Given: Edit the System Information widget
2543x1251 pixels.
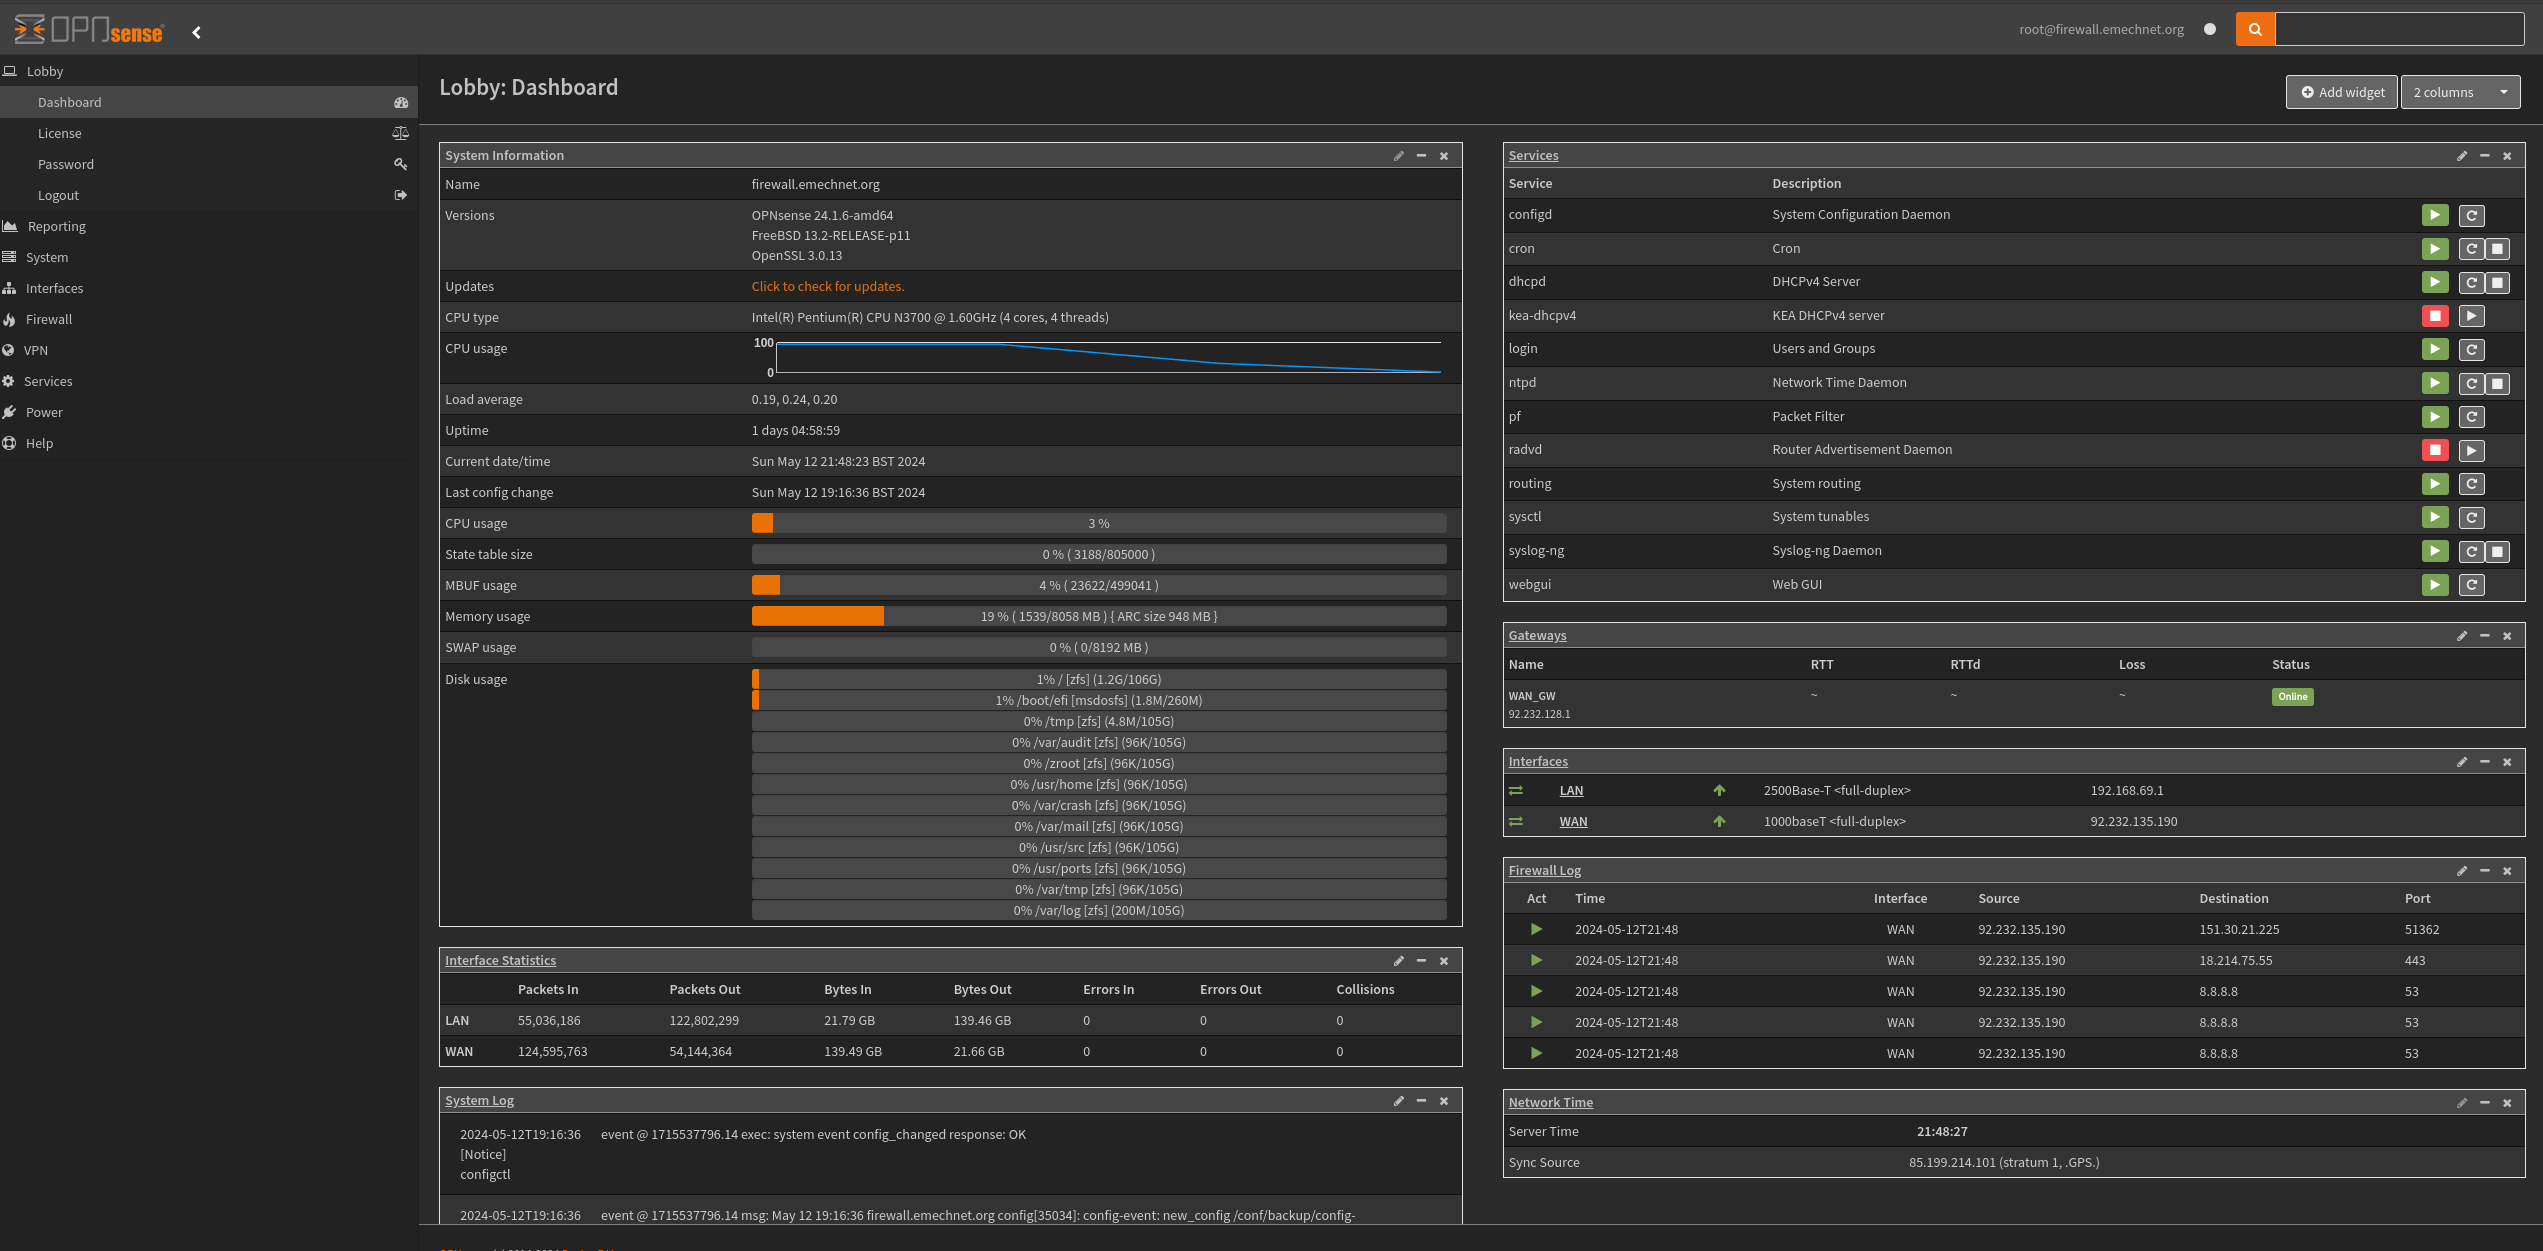Looking at the screenshot, I should [1398, 156].
